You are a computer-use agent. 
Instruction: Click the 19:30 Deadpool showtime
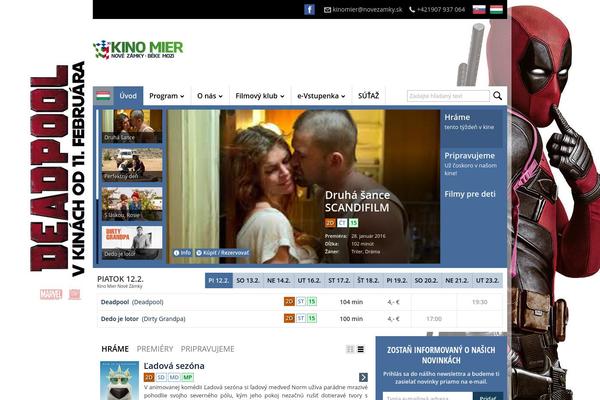click(x=479, y=302)
